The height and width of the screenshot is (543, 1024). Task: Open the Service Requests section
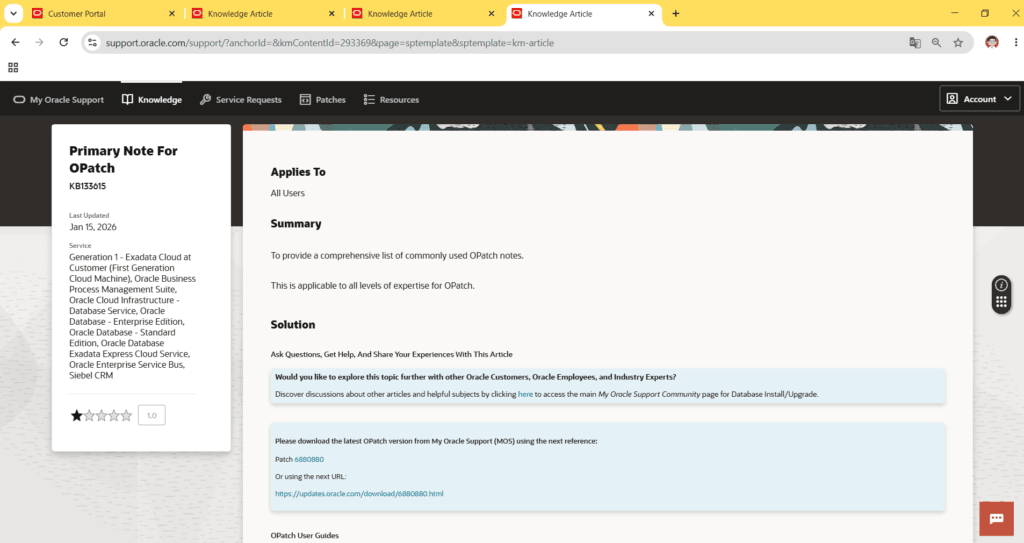point(240,99)
